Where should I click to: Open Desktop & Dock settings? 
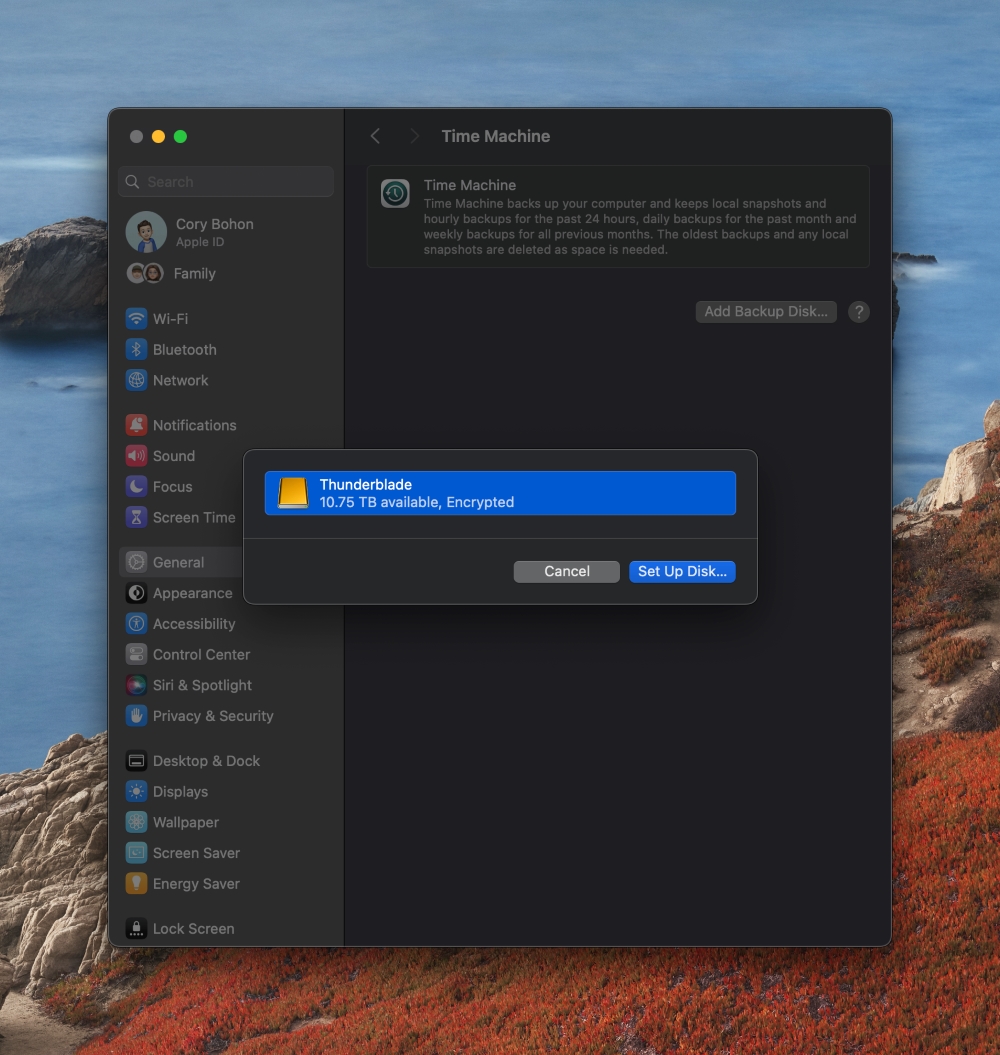pyautogui.click(x=207, y=760)
